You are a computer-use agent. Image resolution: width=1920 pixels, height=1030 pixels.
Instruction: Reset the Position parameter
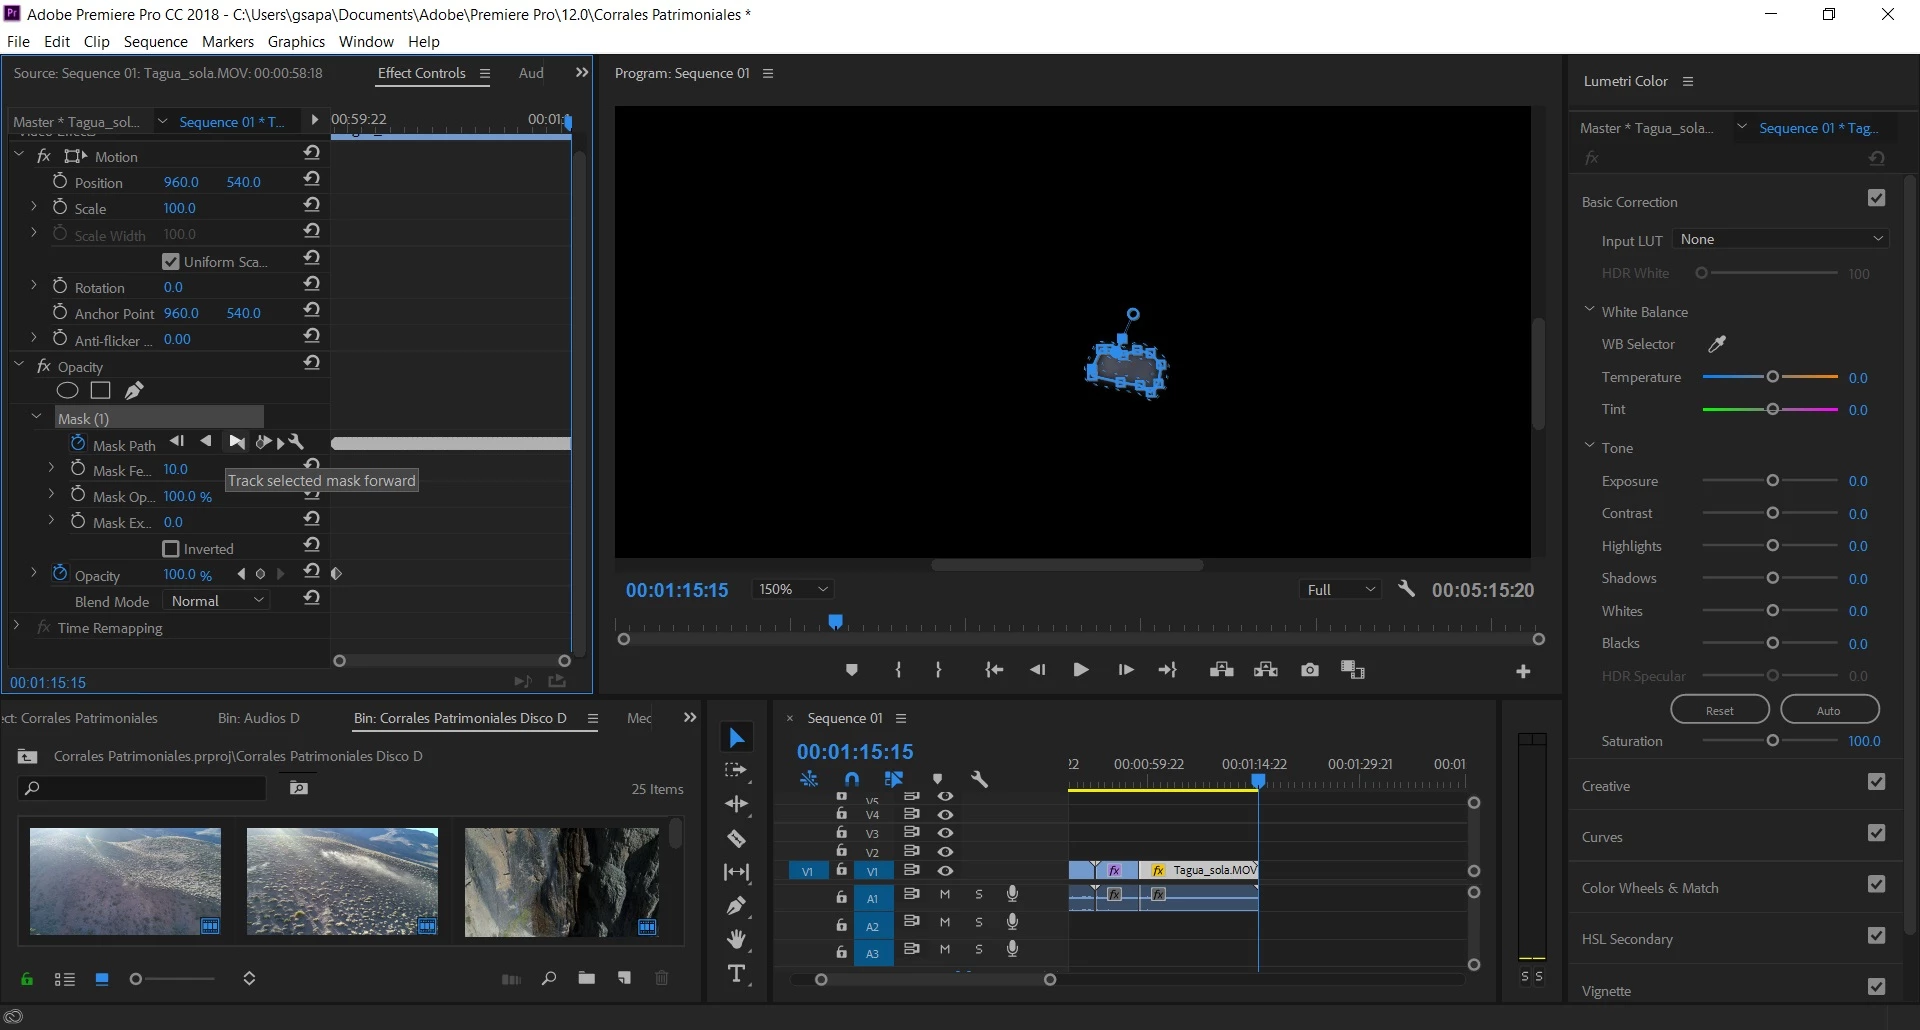pyautogui.click(x=312, y=179)
